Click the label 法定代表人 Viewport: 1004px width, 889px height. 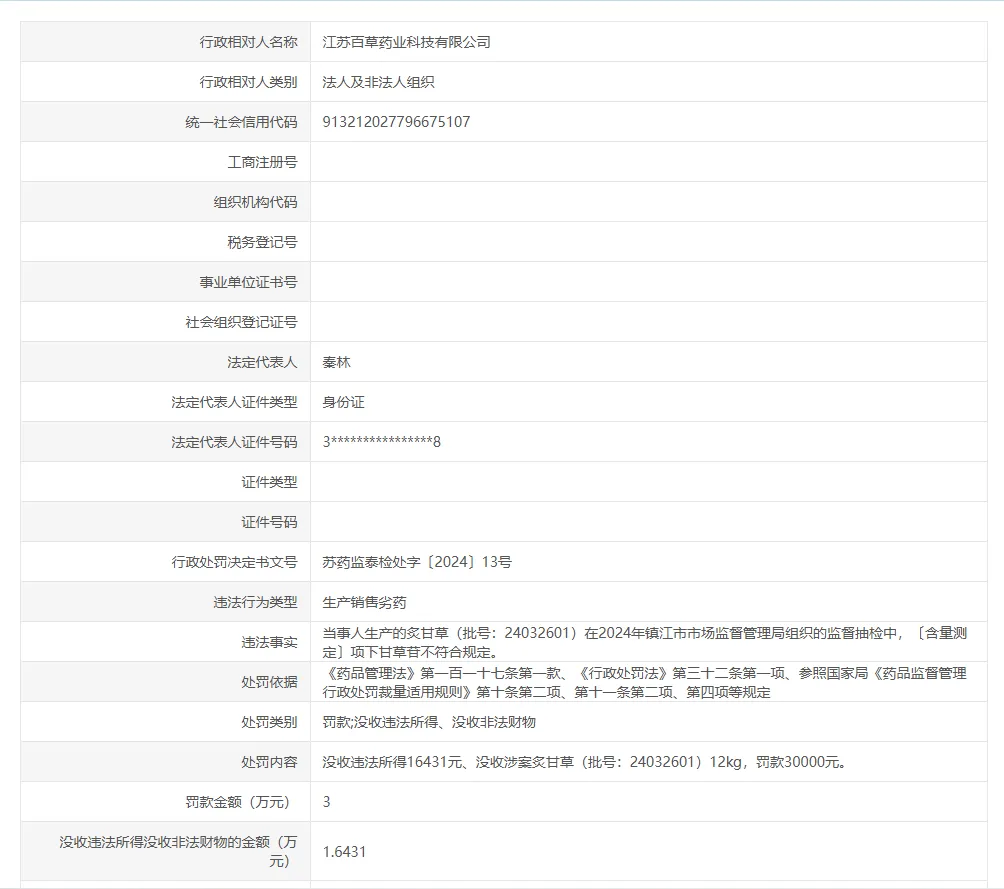click(263, 362)
